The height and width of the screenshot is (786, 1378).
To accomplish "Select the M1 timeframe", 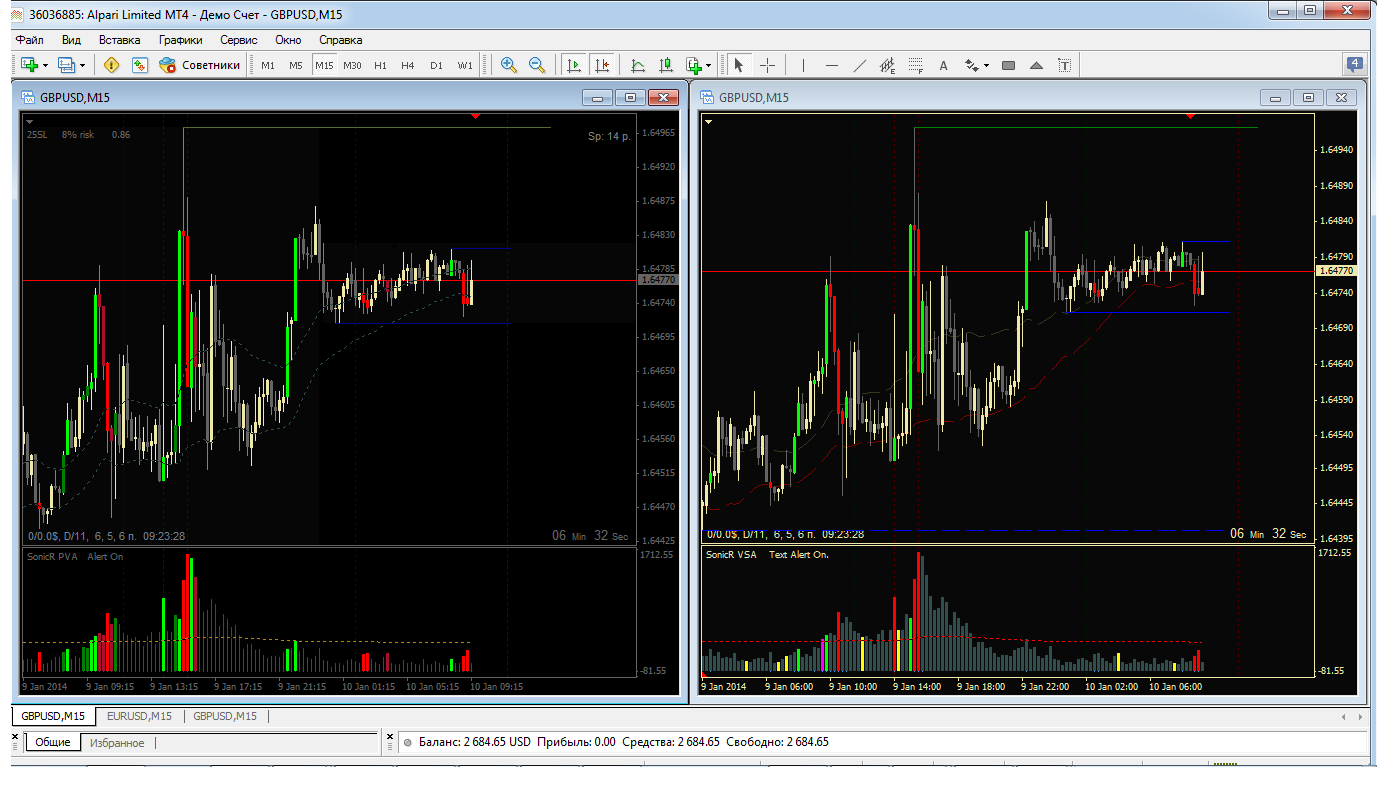I will coord(268,65).
